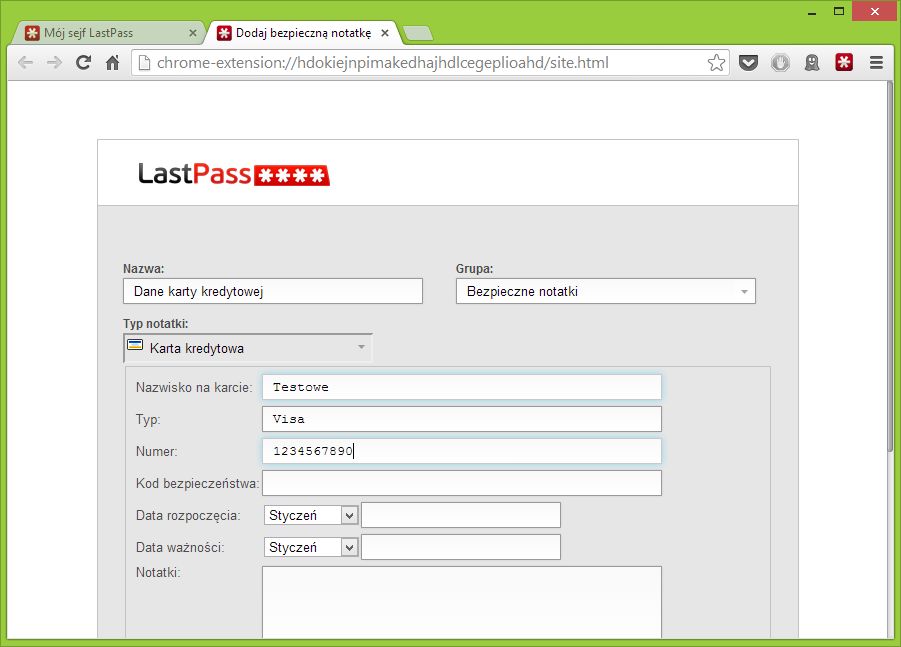The height and width of the screenshot is (647, 901).
Task: Open the Typ notatki Karta kredytowa dropdown
Action: pyautogui.click(x=248, y=348)
